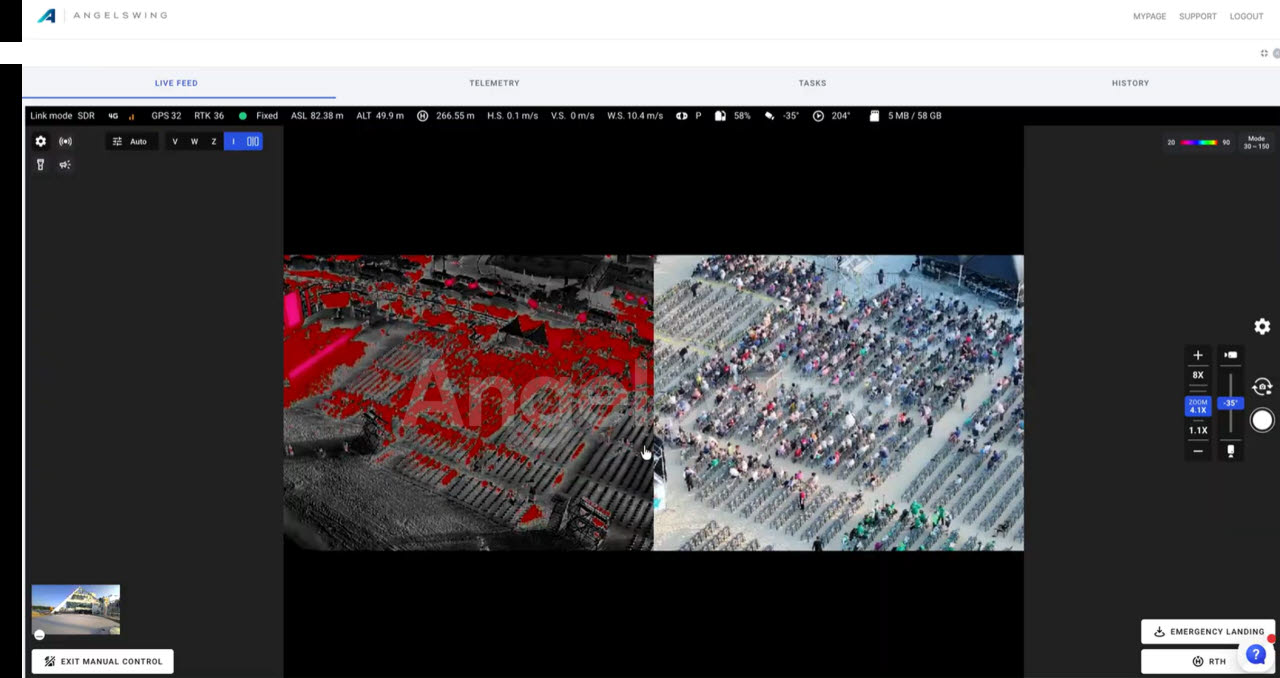Switch to V visible camera mode
1280x678 pixels.
coord(175,141)
